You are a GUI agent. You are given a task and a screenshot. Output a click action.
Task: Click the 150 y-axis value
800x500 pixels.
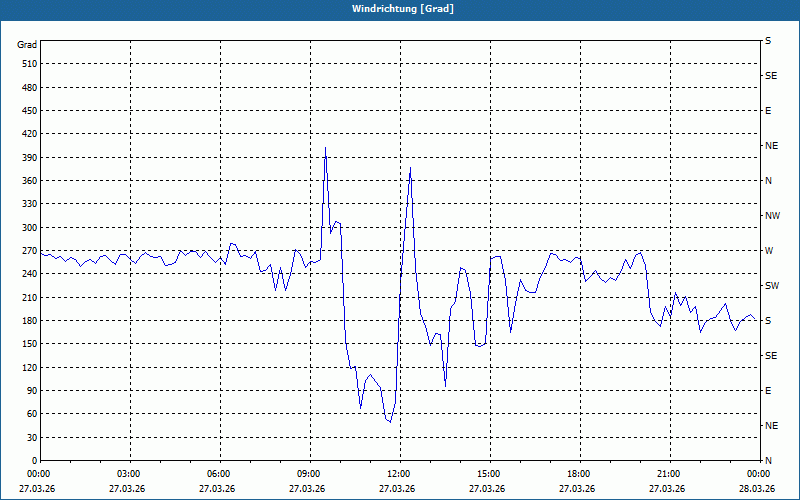point(30,344)
